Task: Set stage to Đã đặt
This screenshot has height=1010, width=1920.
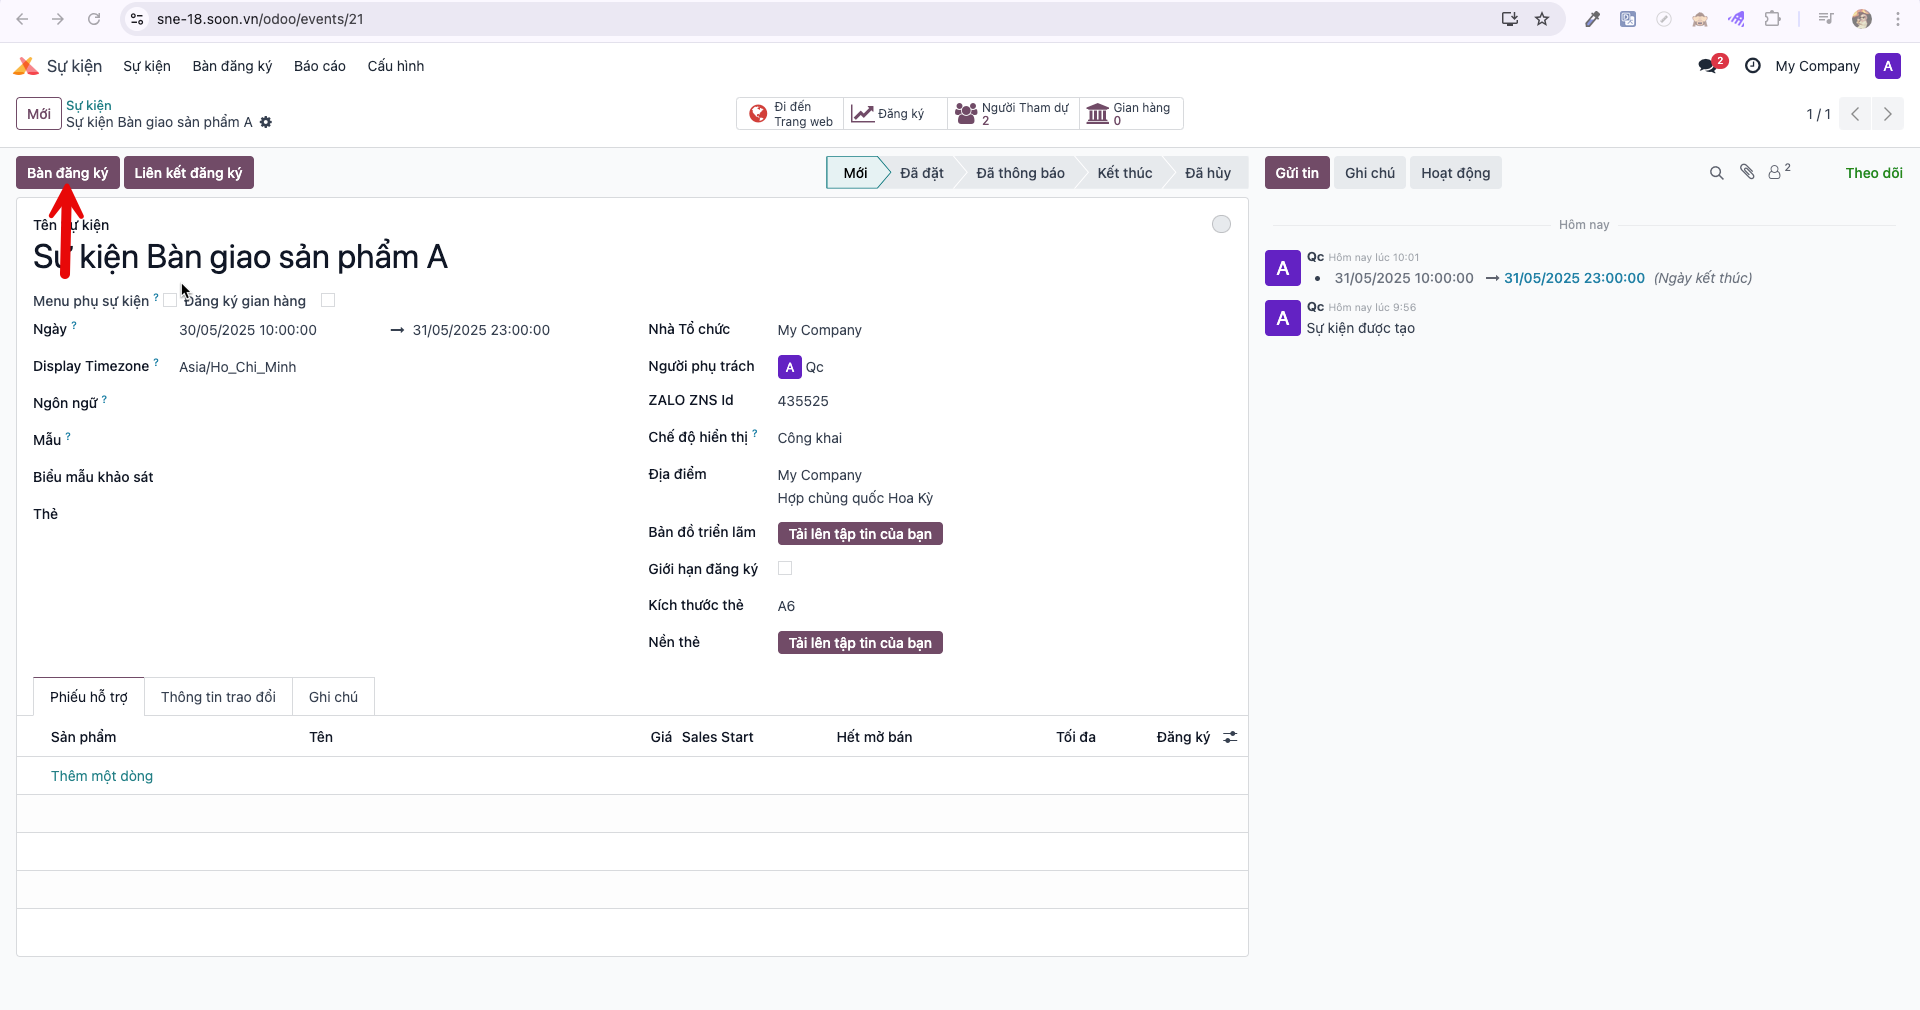Action: (x=921, y=173)
